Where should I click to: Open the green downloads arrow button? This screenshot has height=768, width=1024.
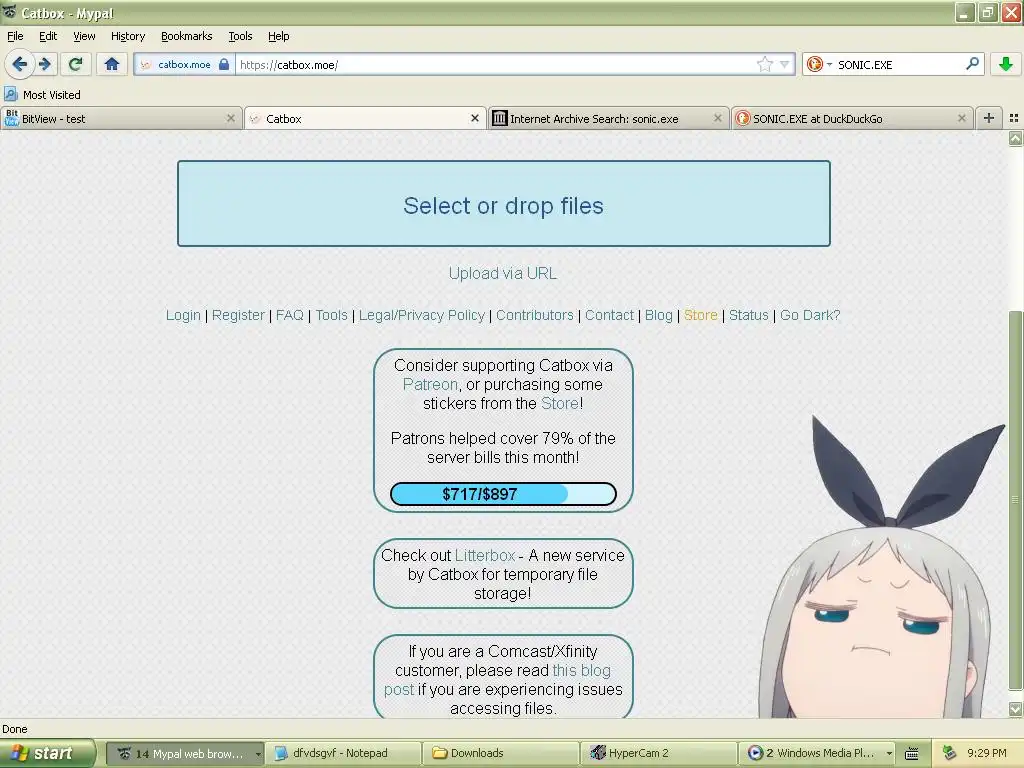[1006, 64]
